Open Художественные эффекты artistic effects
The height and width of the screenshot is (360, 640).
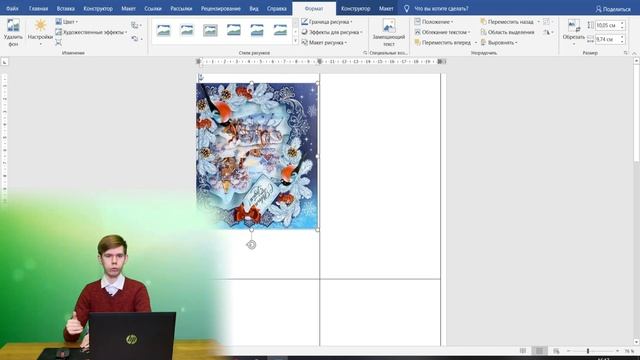click(x=91, y=32)
